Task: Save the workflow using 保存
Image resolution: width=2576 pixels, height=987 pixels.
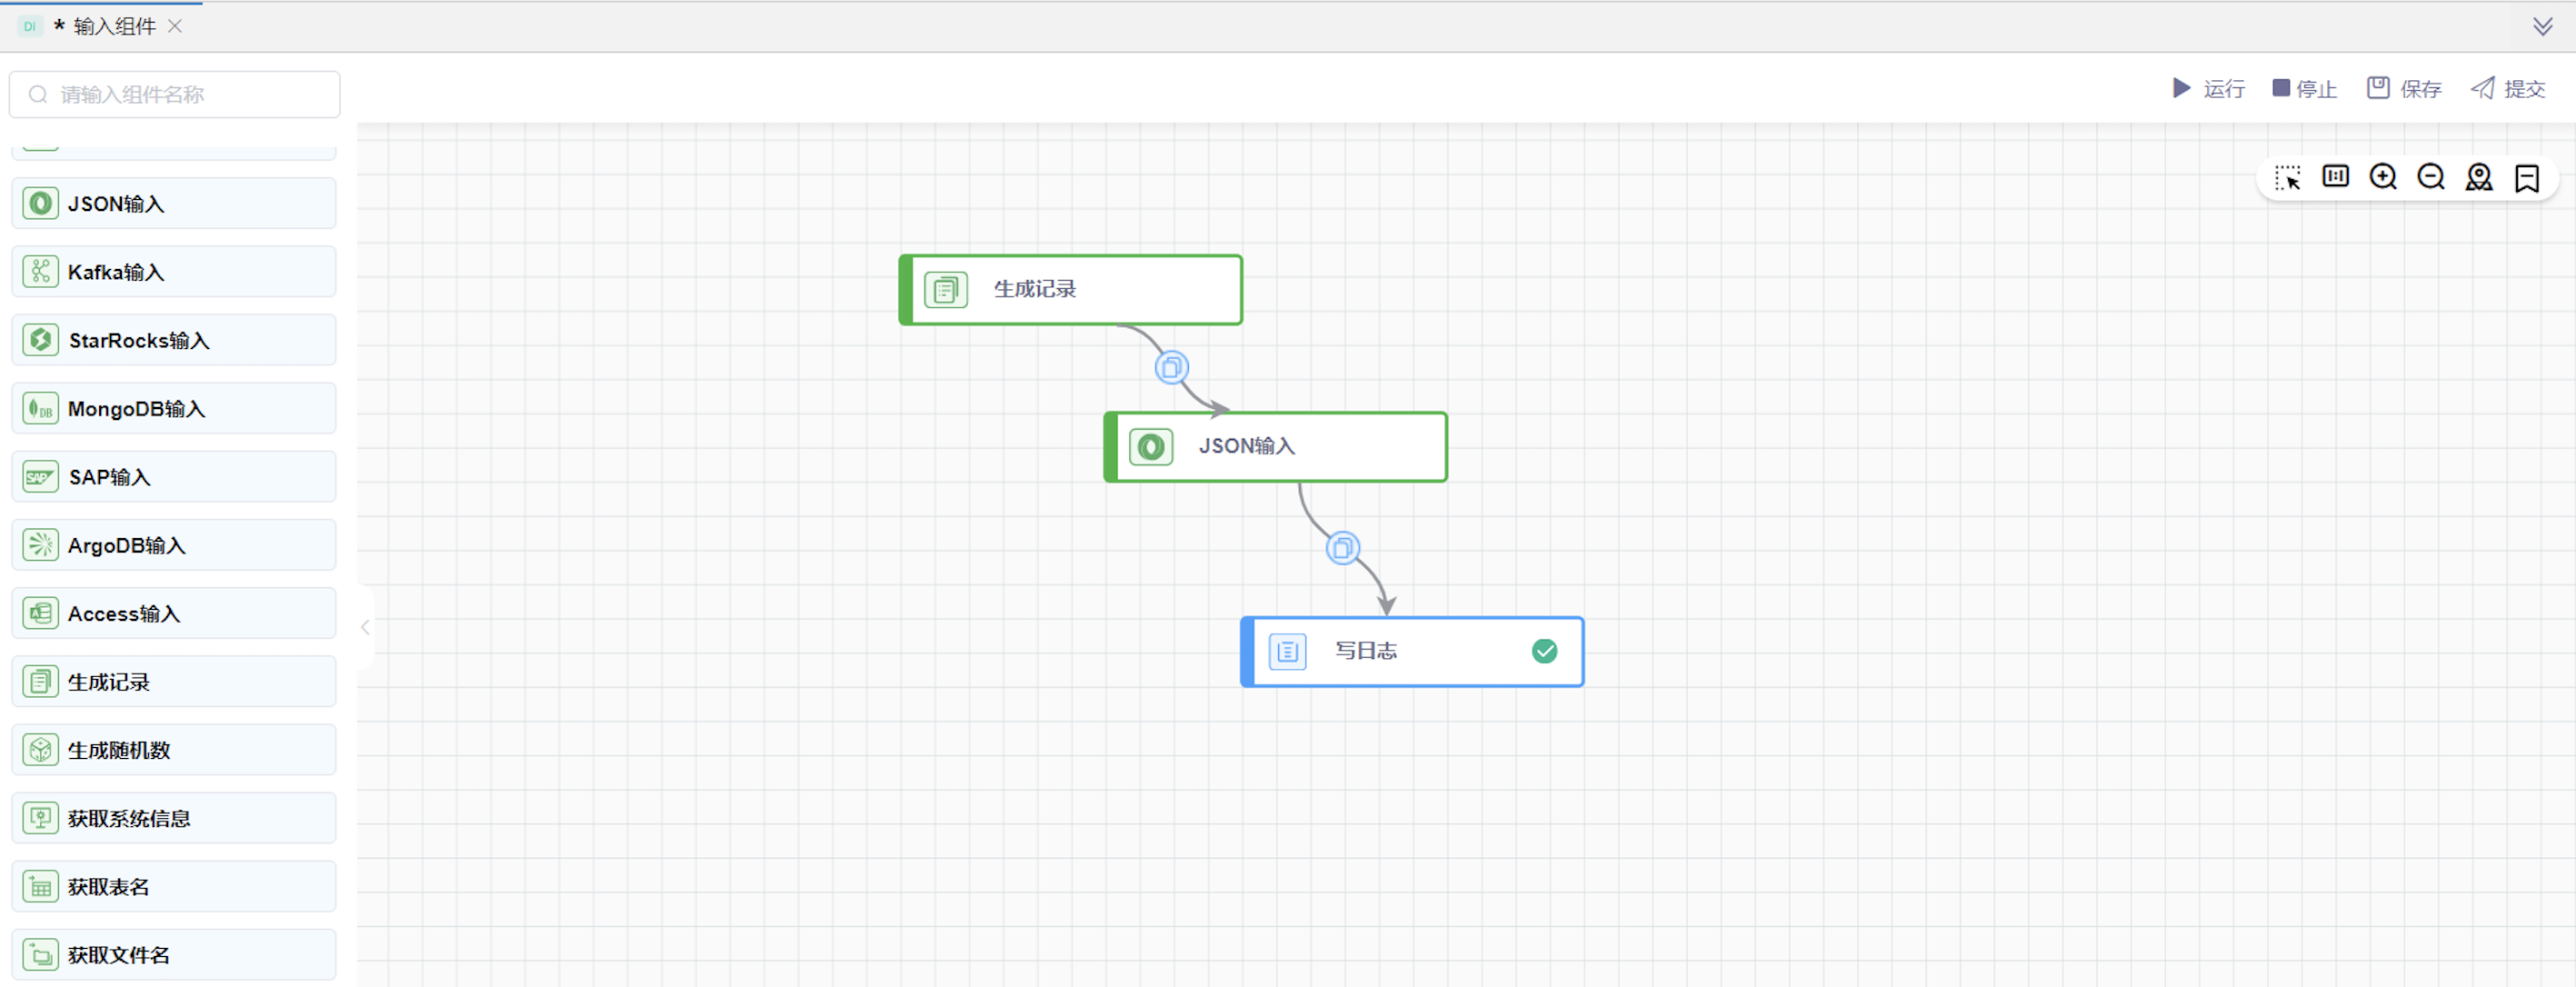Action: click(2404, 89)
